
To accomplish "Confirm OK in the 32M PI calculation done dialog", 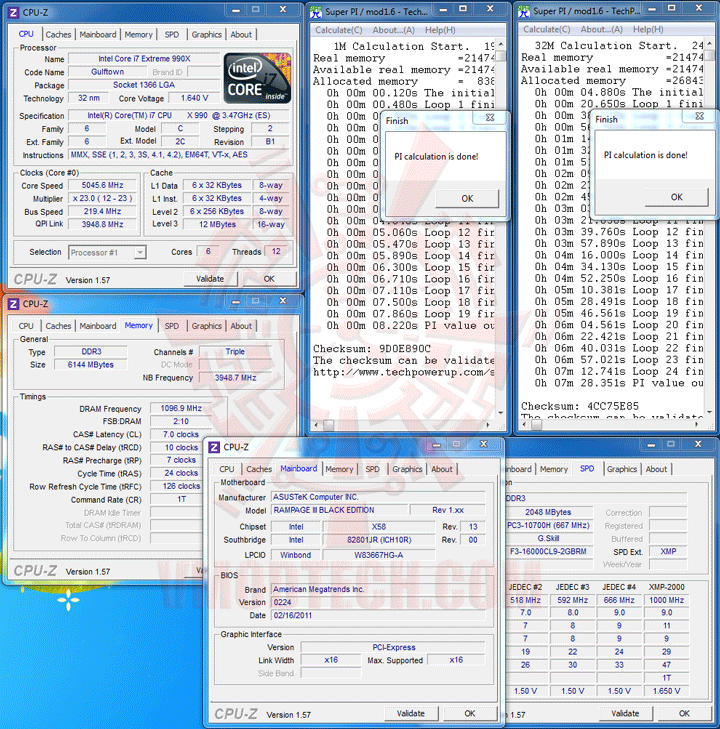I will tap(676, 197).
